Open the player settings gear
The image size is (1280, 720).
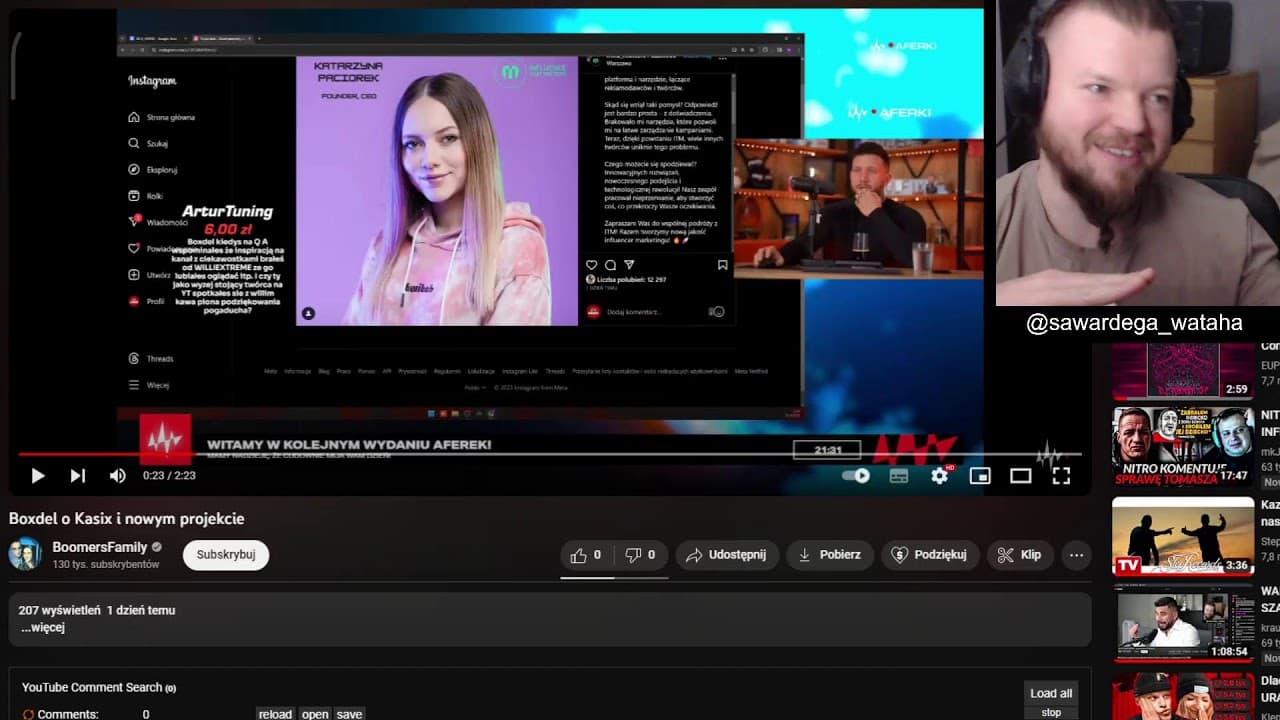[x=940, y=476]
